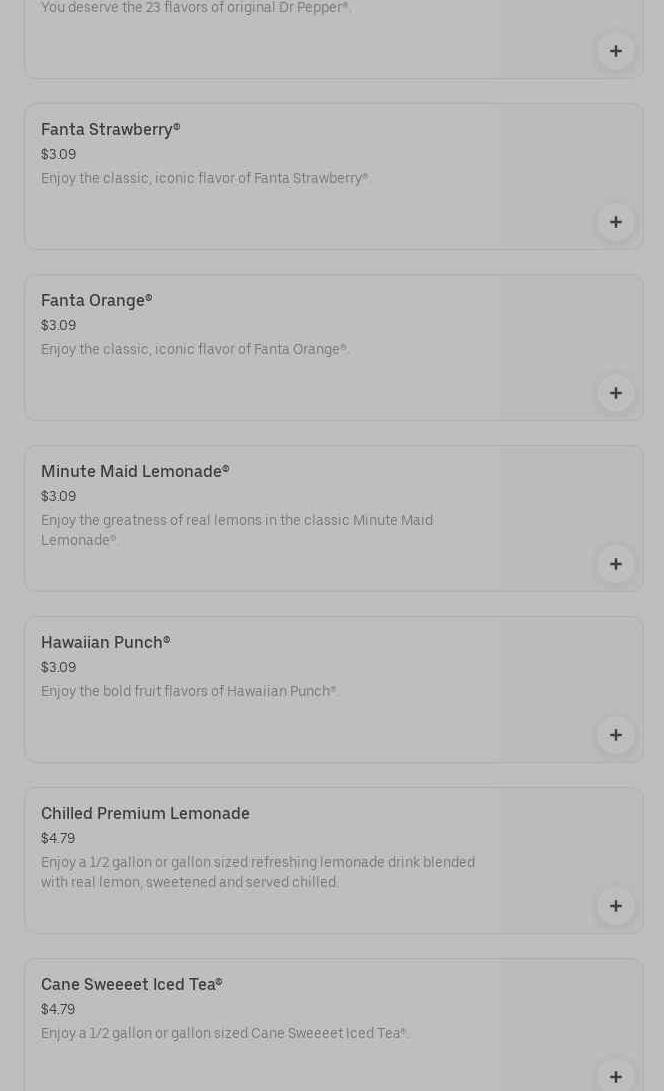
Task: Click plus button for Fanta Orange
Action: [x=615, y=393]
